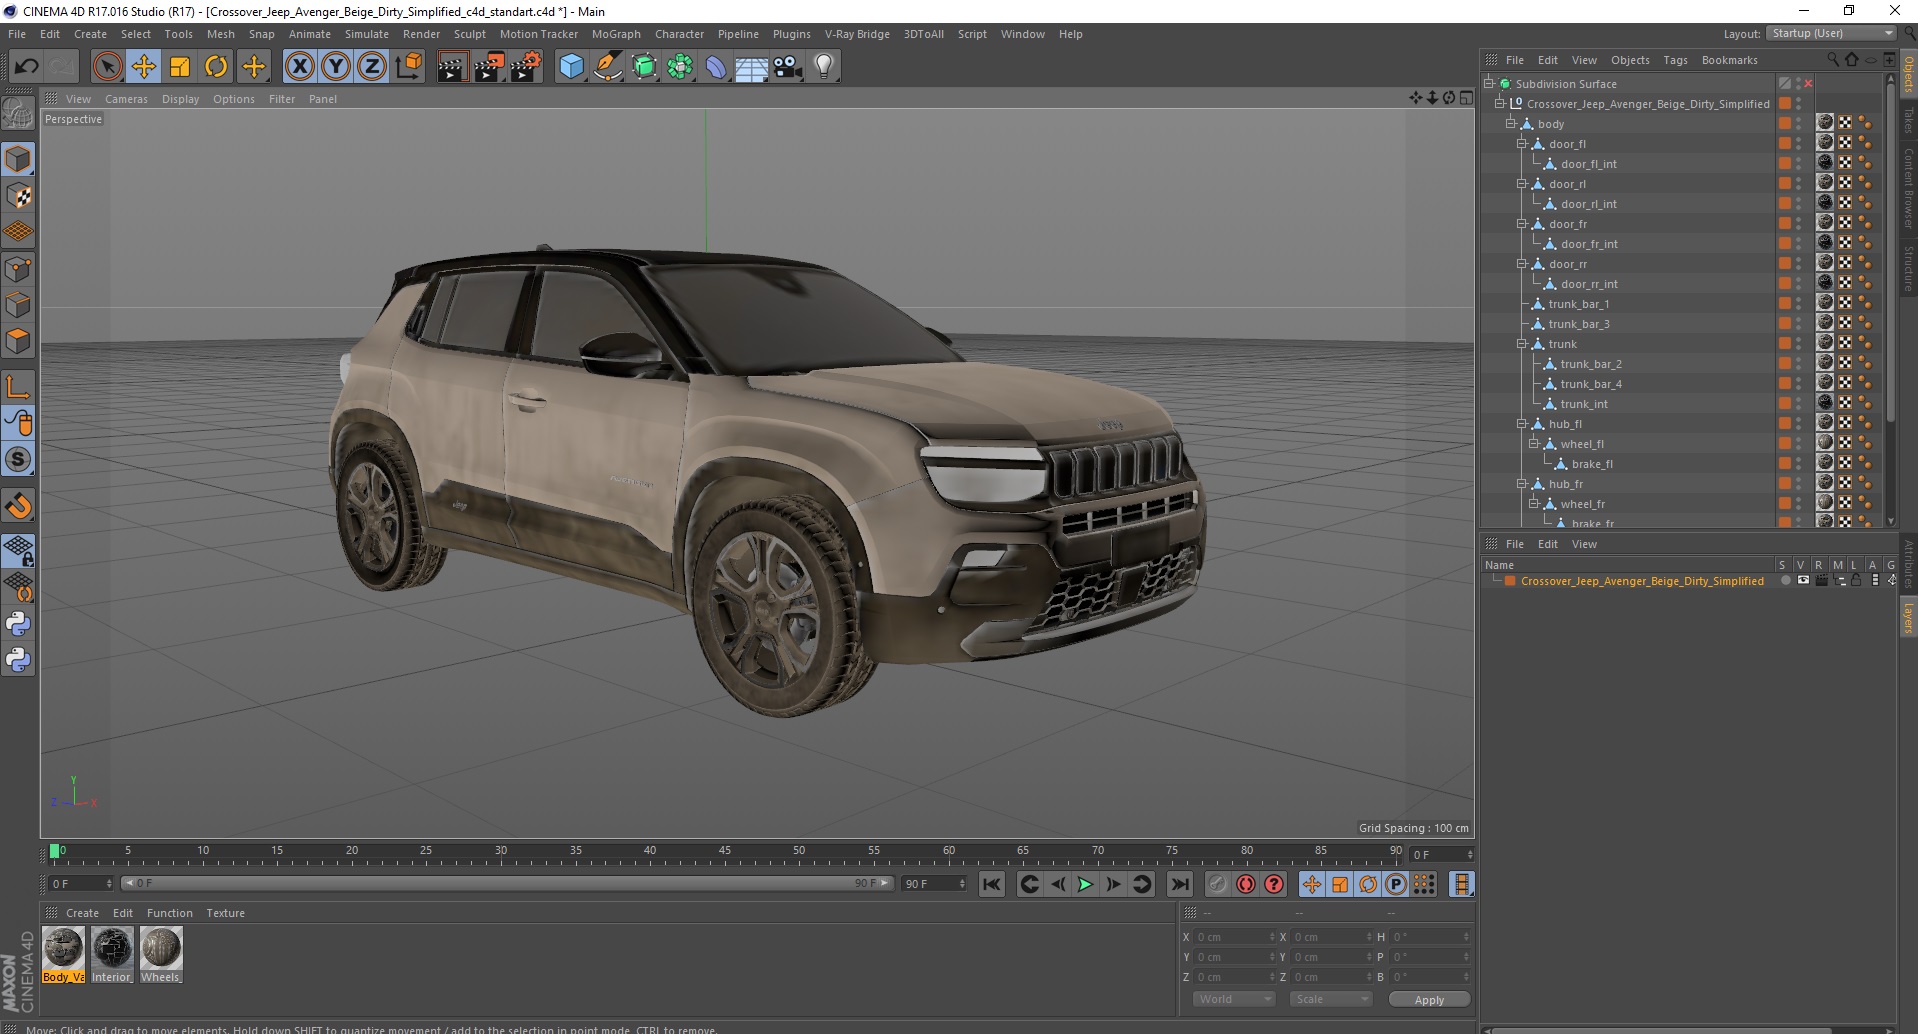Add a light object
1918x1034 pixels.
(x=824, y=67)
